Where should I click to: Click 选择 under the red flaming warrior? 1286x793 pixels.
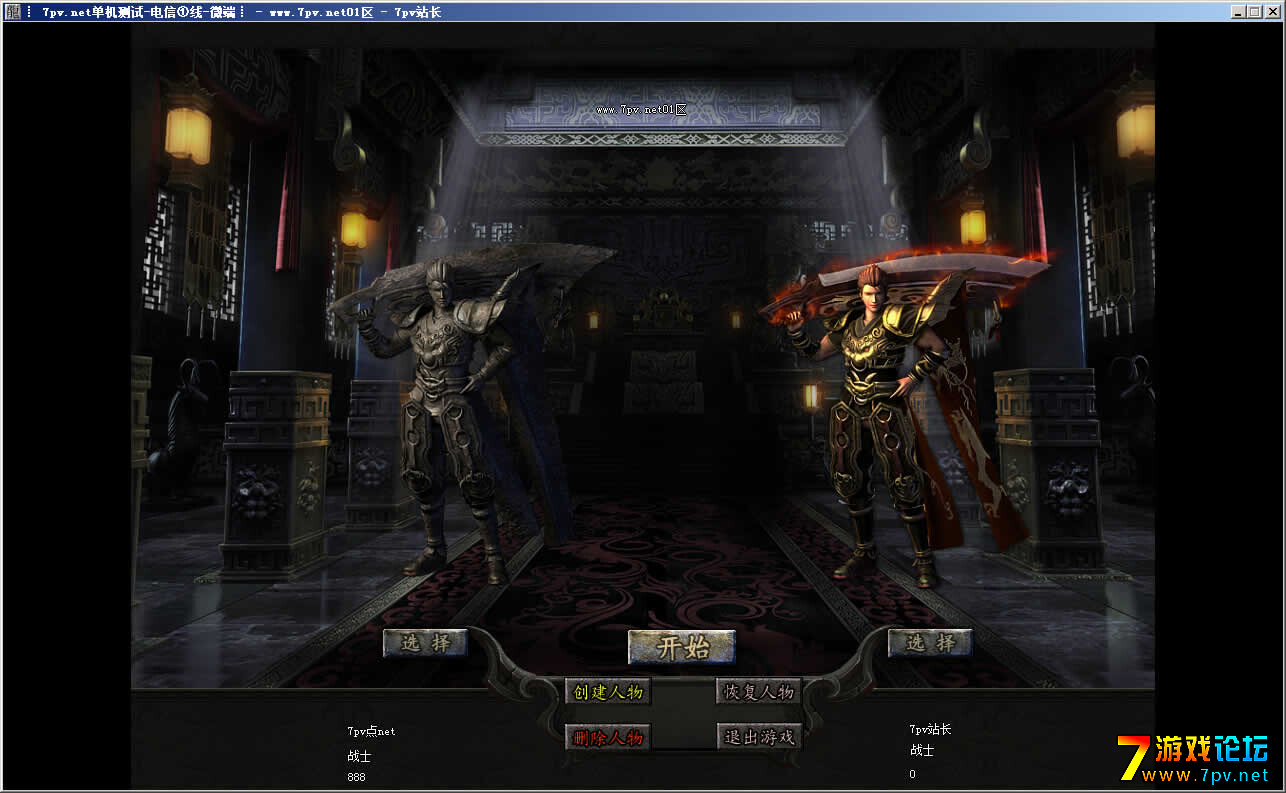tap(930, 643)
